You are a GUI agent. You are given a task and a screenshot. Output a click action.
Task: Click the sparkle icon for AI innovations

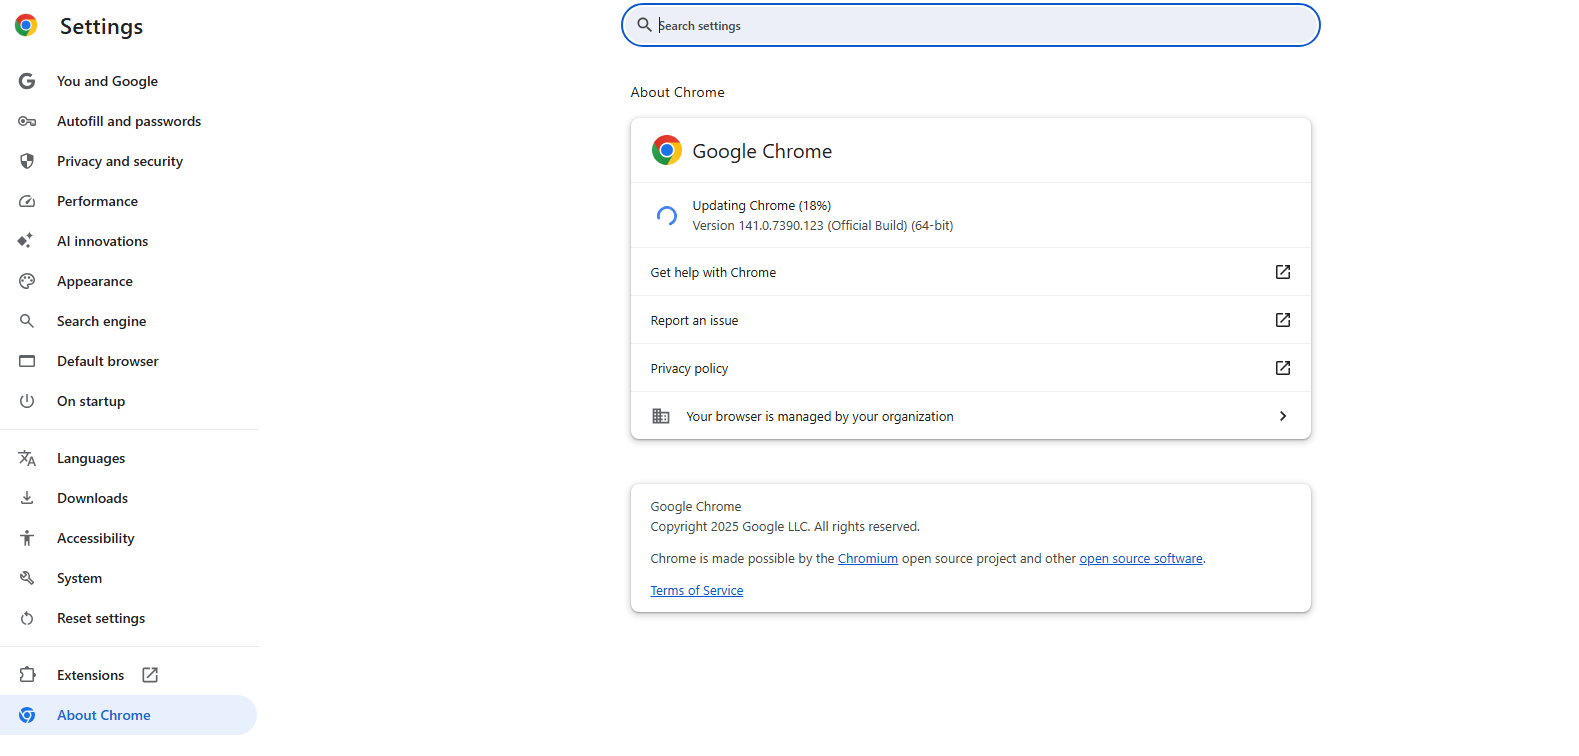click(26, 241)
